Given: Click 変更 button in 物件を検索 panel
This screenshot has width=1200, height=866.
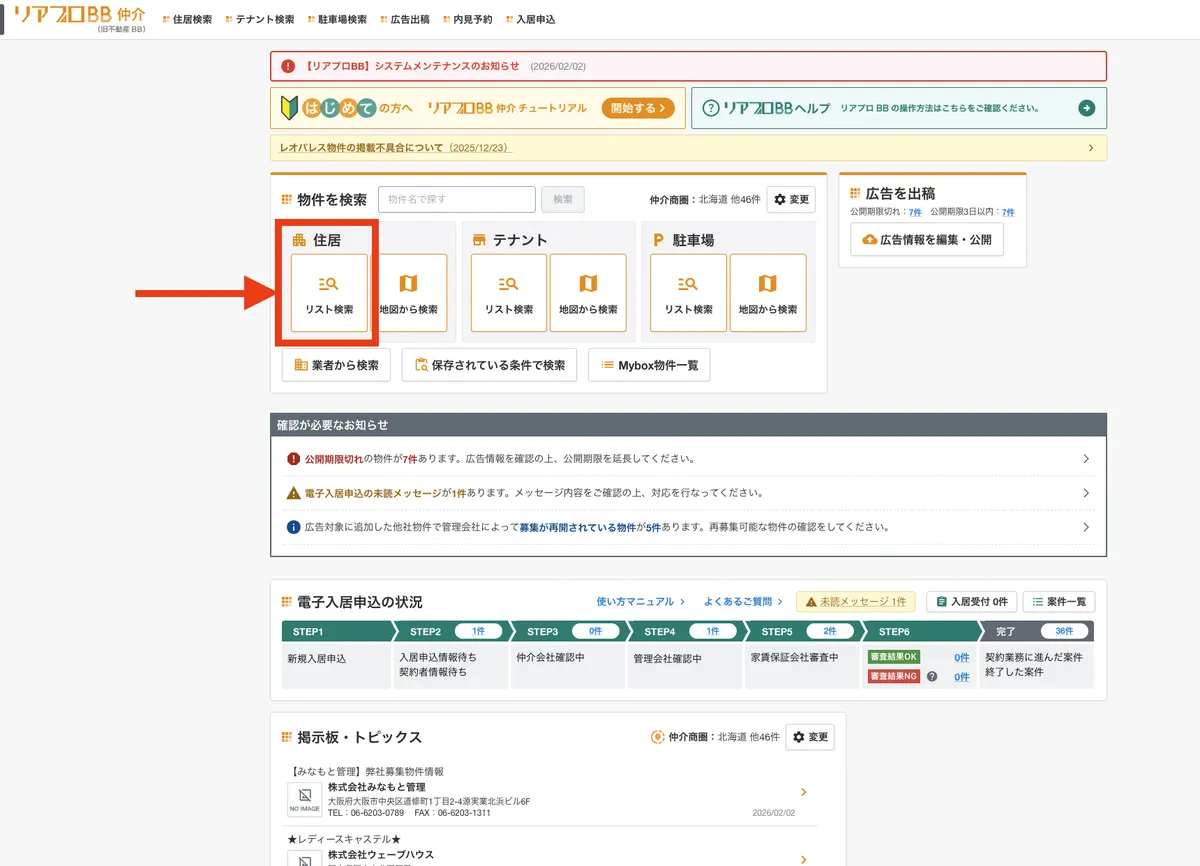Looking at the screenshot, I should tap(791, 199).
